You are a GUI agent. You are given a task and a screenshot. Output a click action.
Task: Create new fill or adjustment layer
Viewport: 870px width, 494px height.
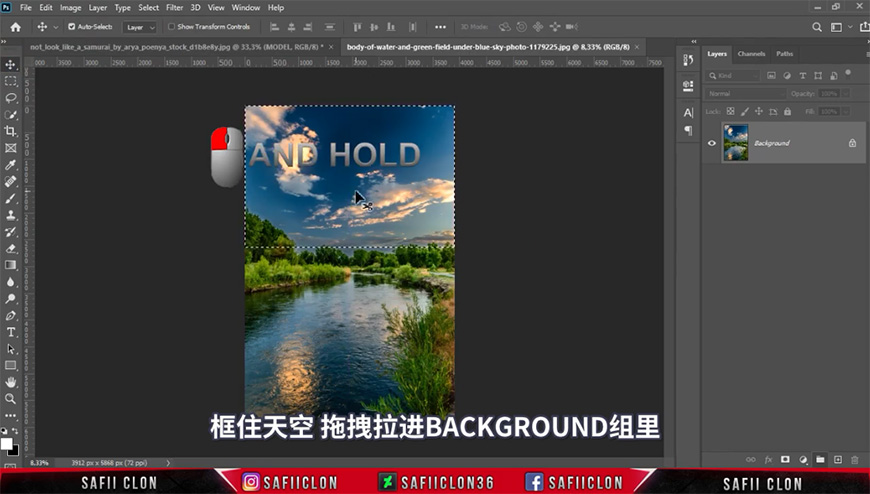[x=803, y=460]
